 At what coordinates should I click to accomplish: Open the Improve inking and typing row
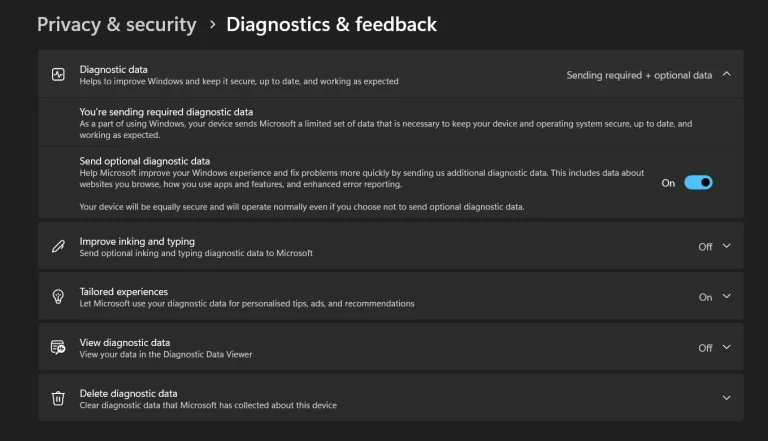(x=137, y=241)
